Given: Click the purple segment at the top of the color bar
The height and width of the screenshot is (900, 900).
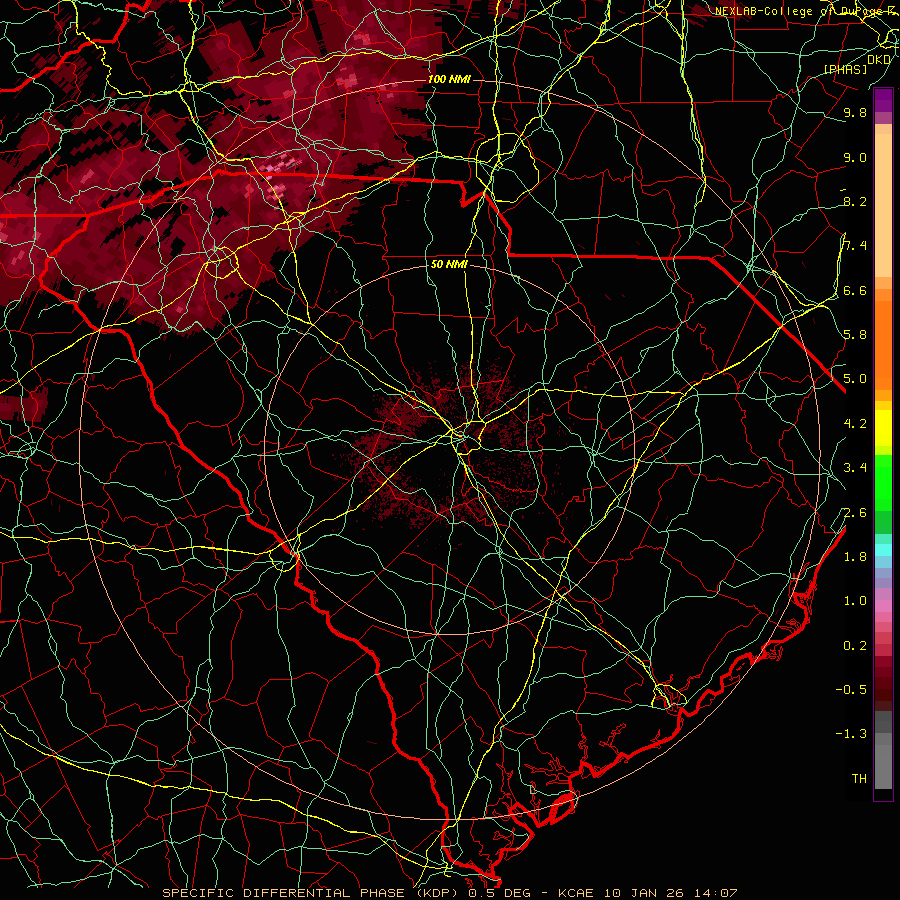Looking at the screenshot, I should pyautogui.click(x=883, y=100).
